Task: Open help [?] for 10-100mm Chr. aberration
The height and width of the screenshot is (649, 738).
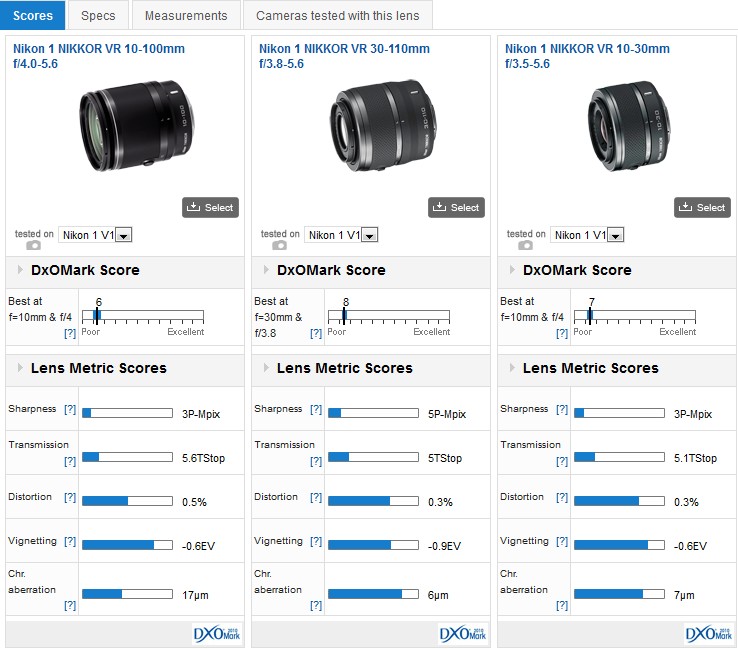Action: coord(70,605)
